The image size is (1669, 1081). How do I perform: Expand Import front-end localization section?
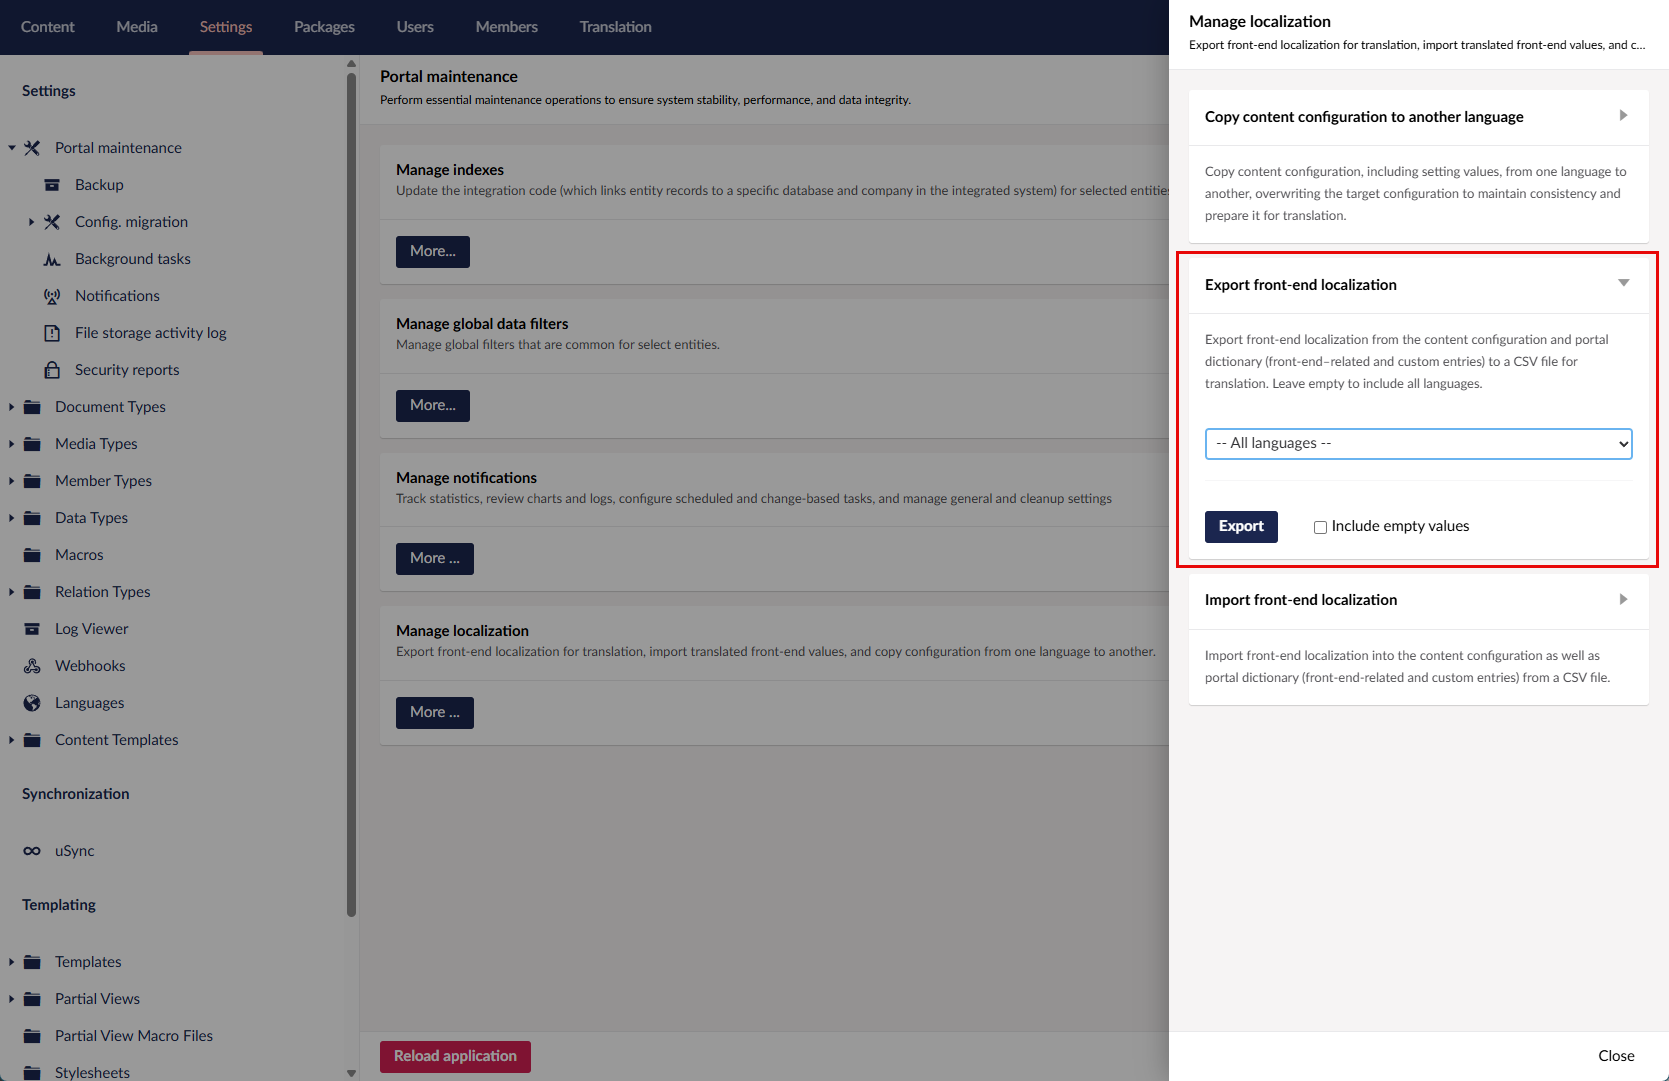coord(1622,599)
